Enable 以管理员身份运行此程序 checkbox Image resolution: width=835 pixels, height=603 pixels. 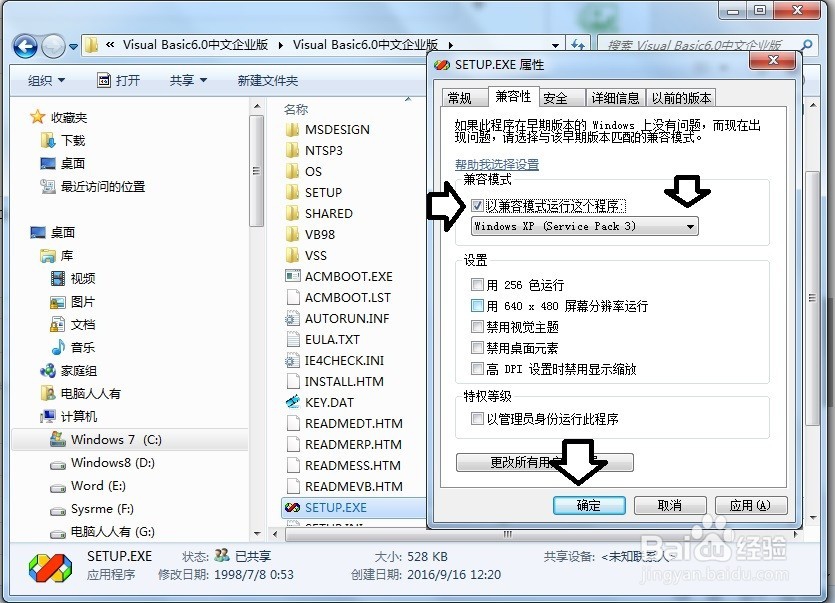(x=477, y=419)
